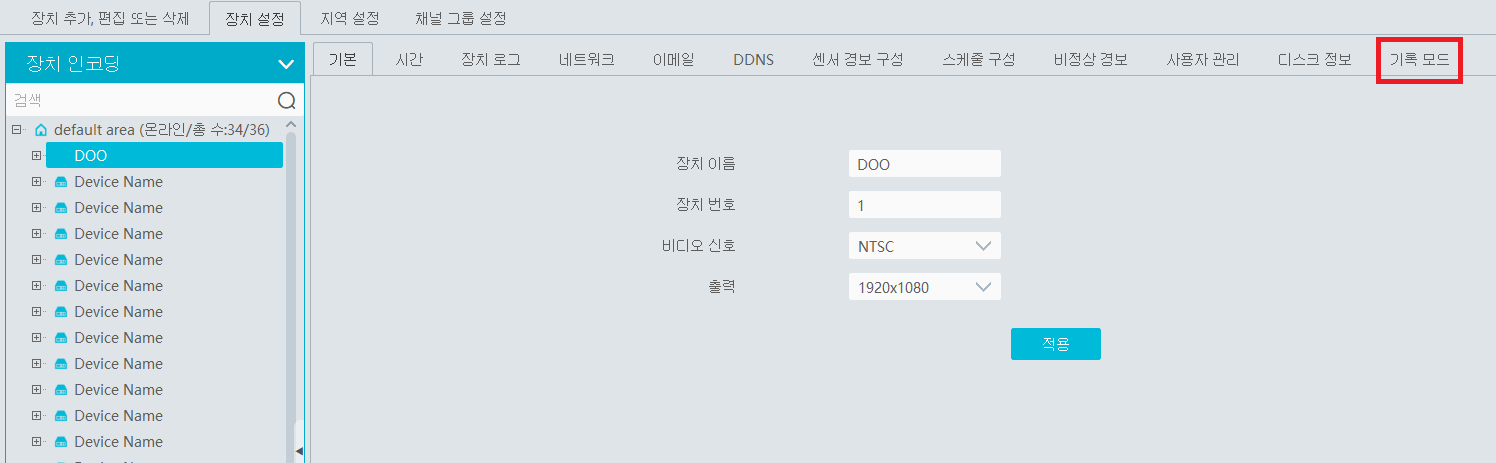Viewport: 1496px width, 463px height.
Task: Open the 채널 그룹 설정 tab
Action: 460,19
